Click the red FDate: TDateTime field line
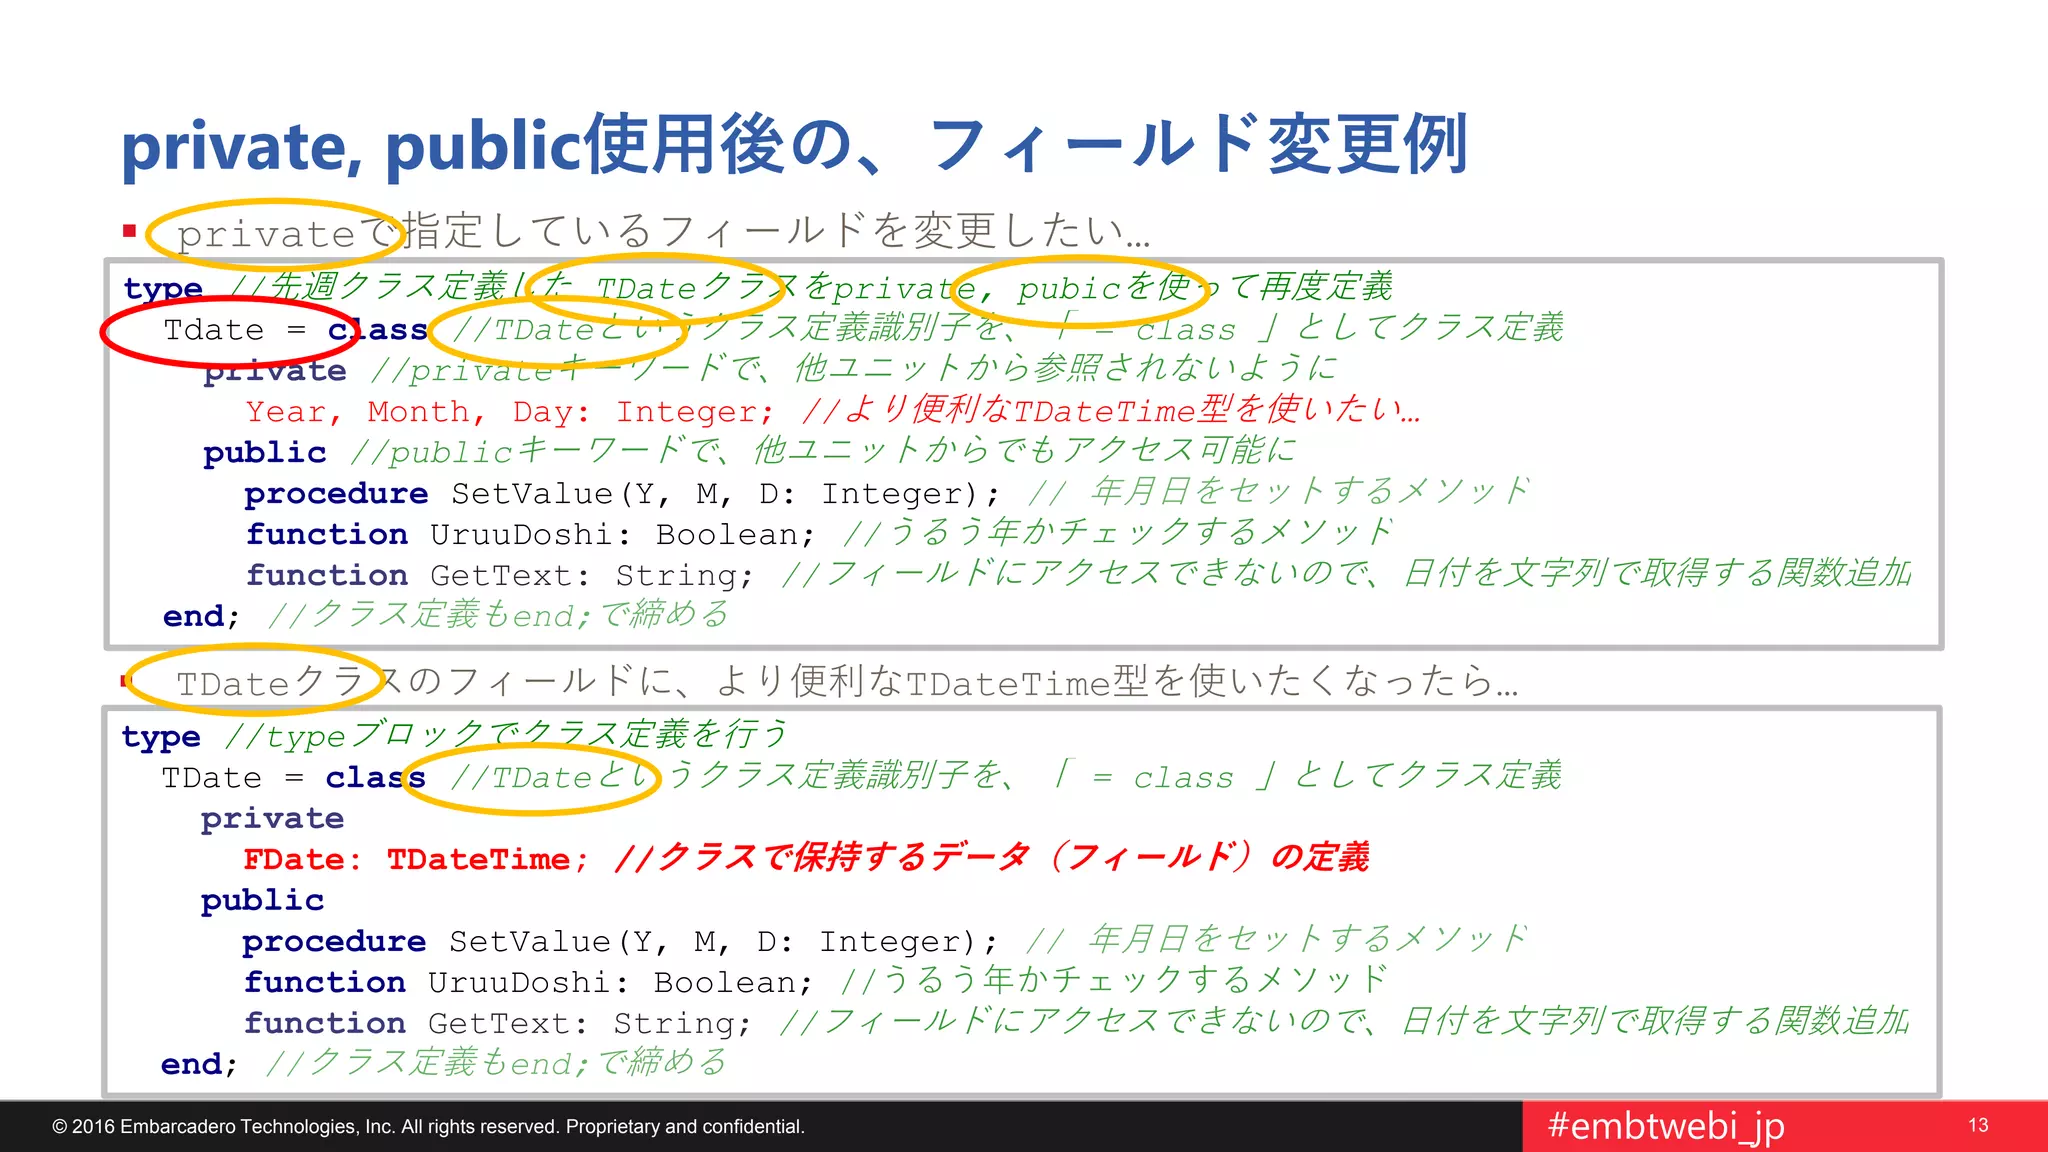 pyautogui.click(x=416, y=859)
